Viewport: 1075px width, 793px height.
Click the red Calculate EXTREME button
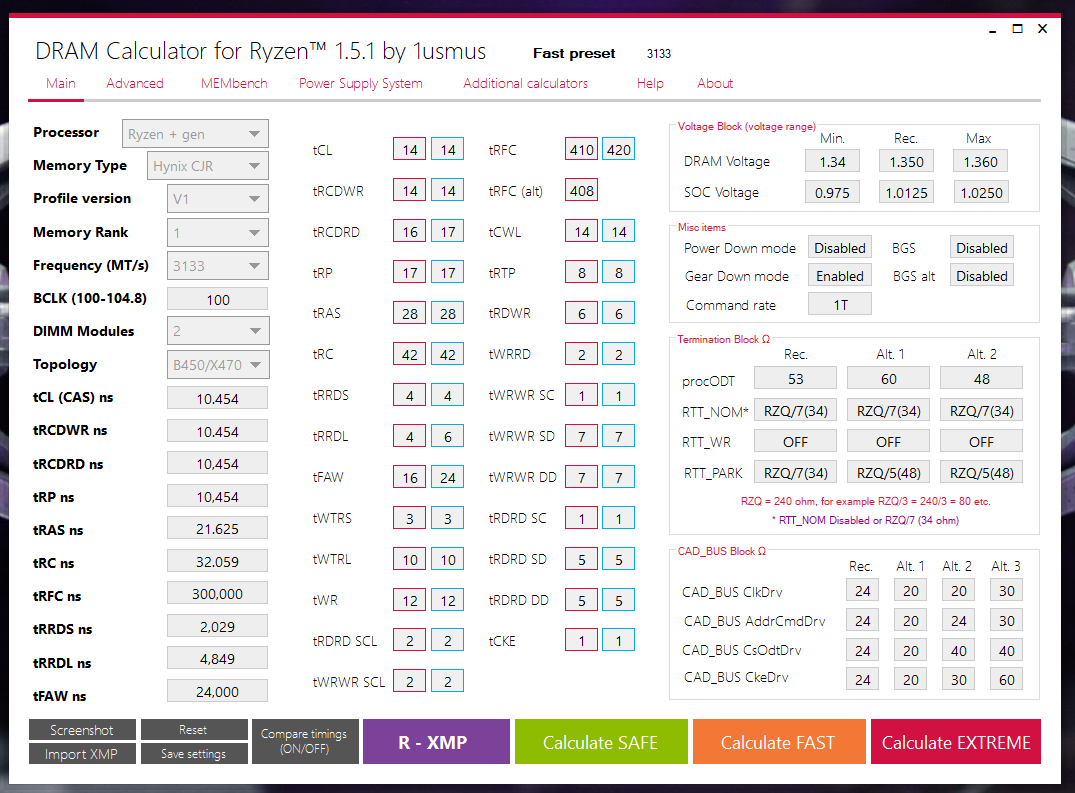coord(956,742)
